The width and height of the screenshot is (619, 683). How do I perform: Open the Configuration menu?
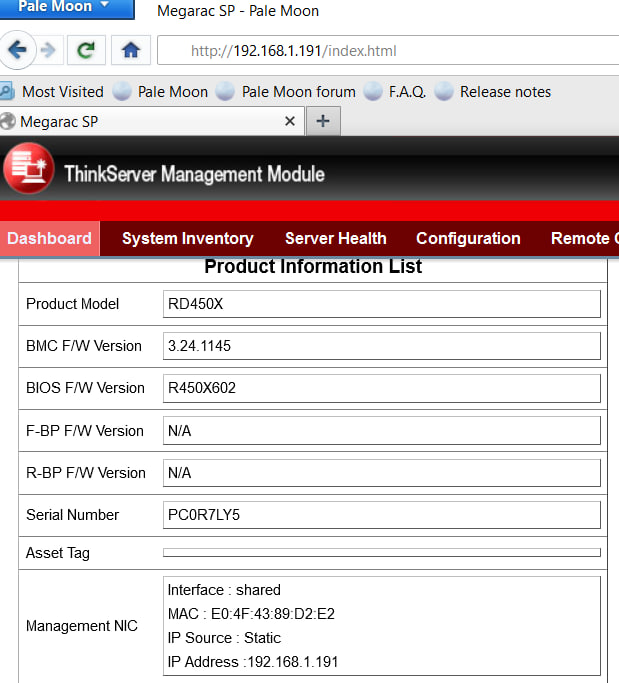(x=468, y=238)
